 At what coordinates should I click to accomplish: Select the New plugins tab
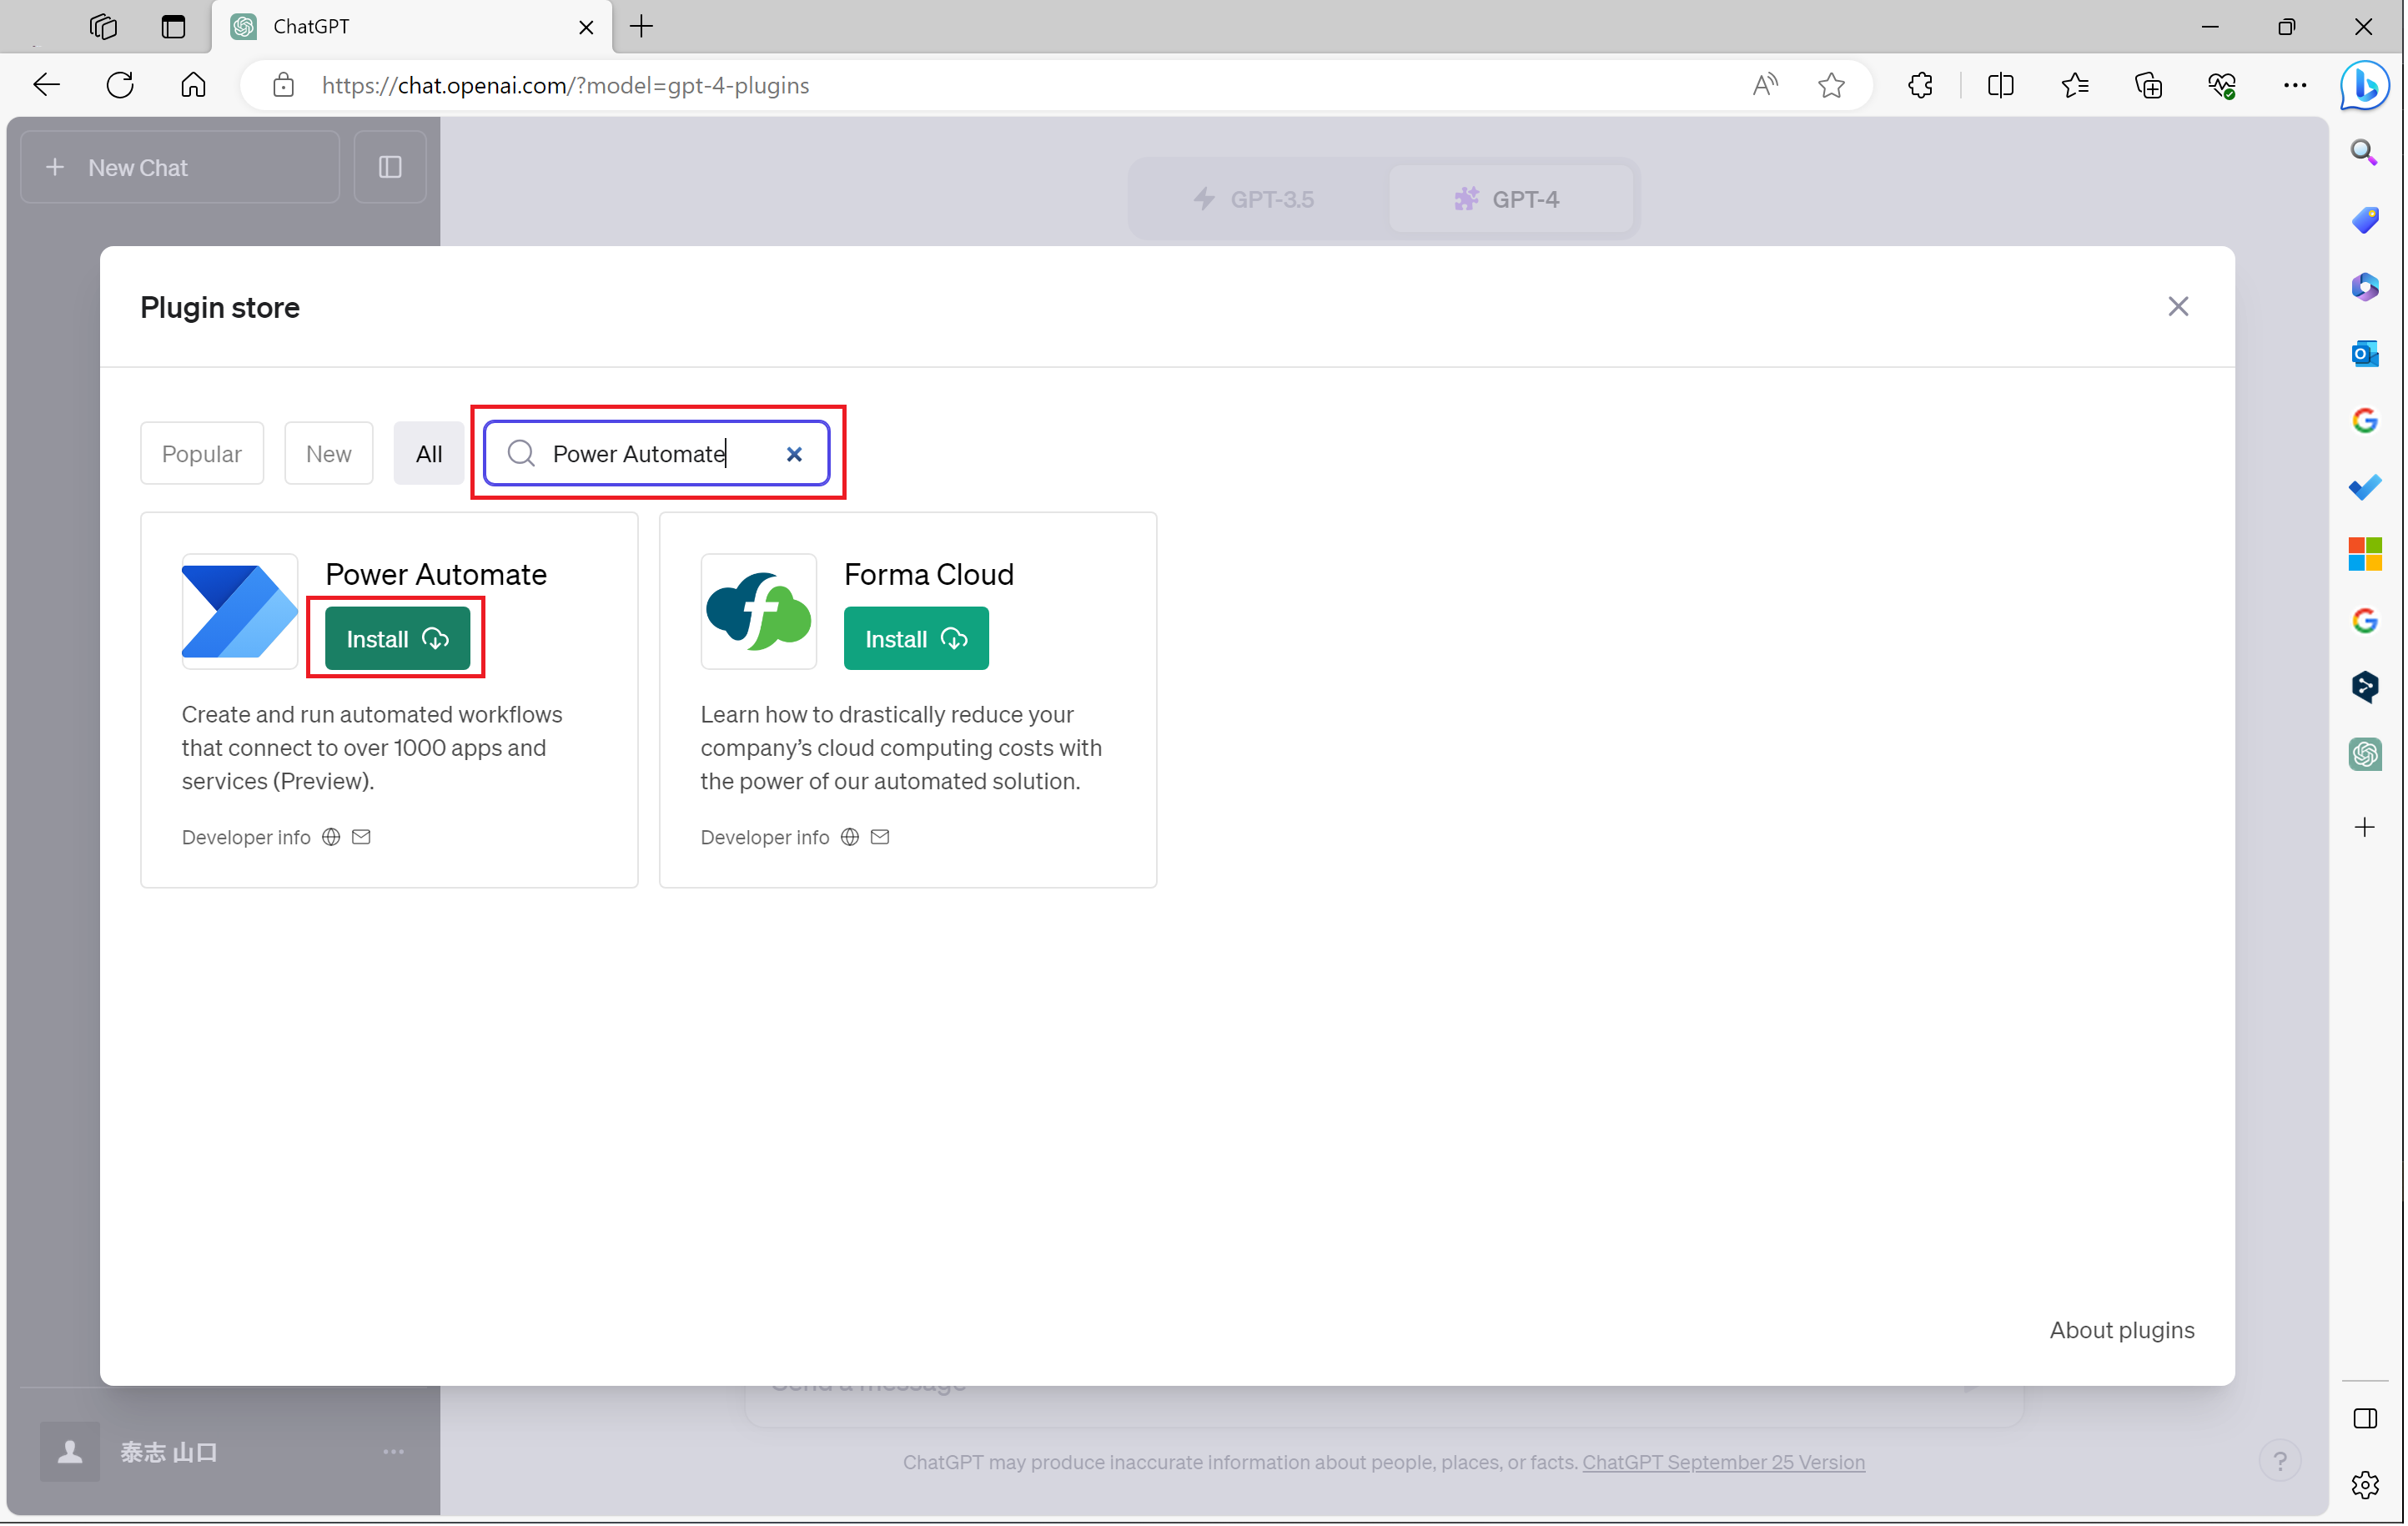[328, 454]
